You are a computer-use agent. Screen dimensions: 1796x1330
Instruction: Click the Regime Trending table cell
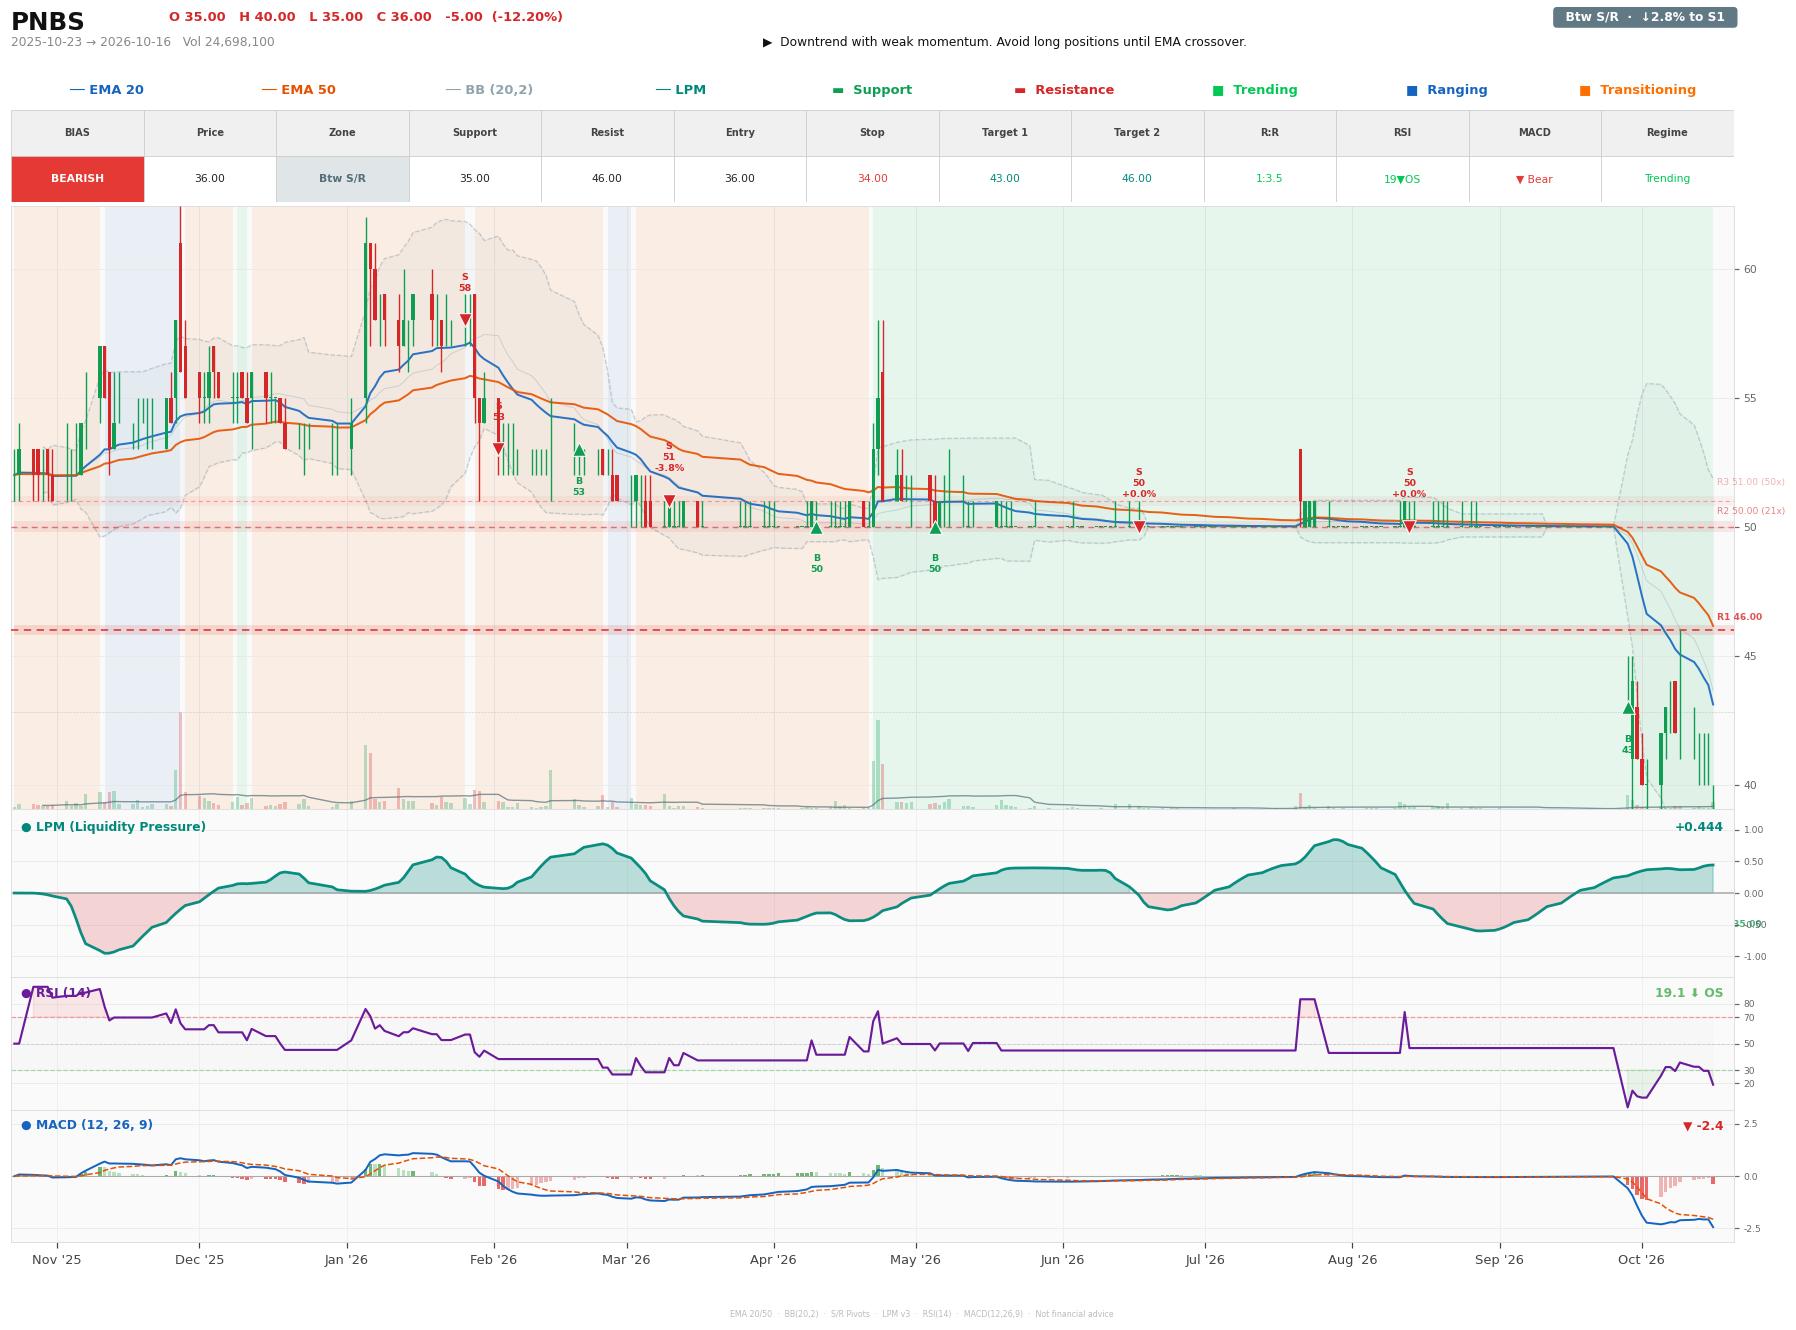[x=1667, y=179]
